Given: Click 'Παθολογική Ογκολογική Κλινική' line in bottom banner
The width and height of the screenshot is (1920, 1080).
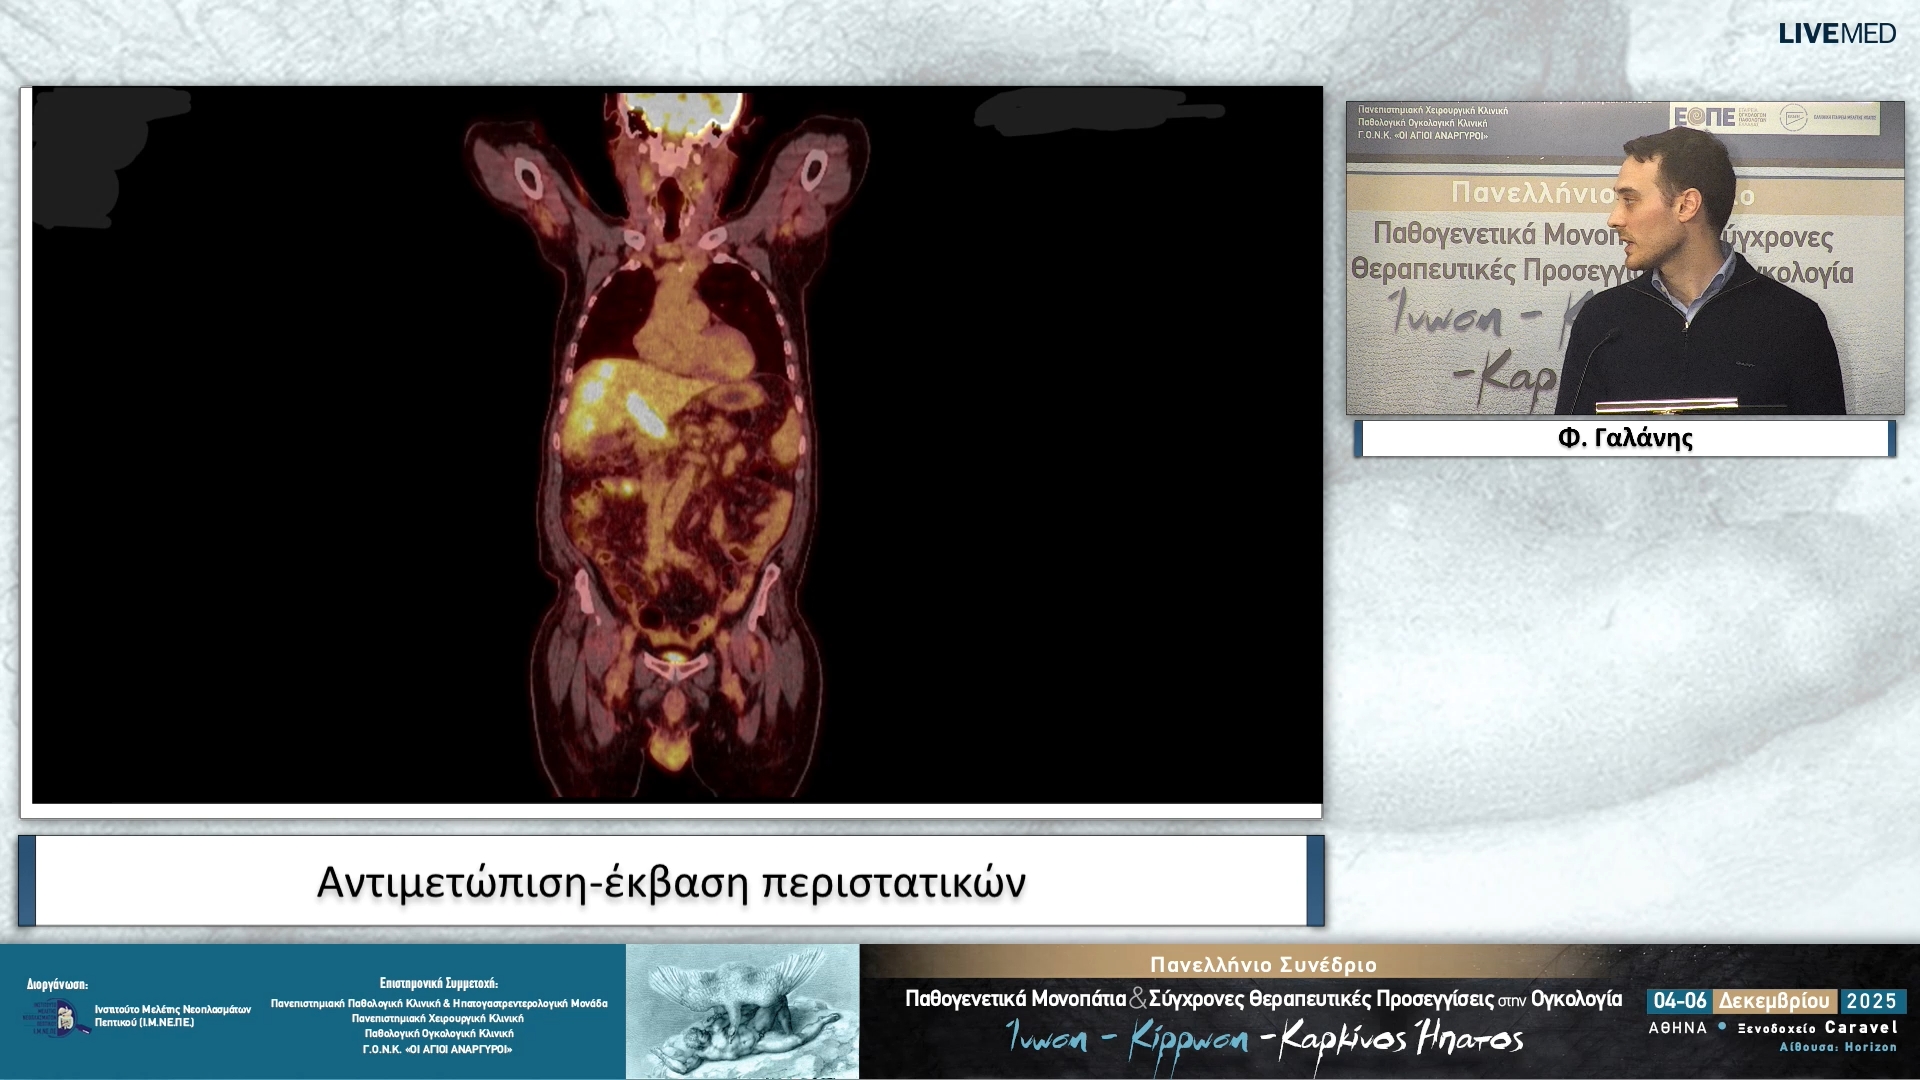Looking at the screenshot, I should point(438,1033).
